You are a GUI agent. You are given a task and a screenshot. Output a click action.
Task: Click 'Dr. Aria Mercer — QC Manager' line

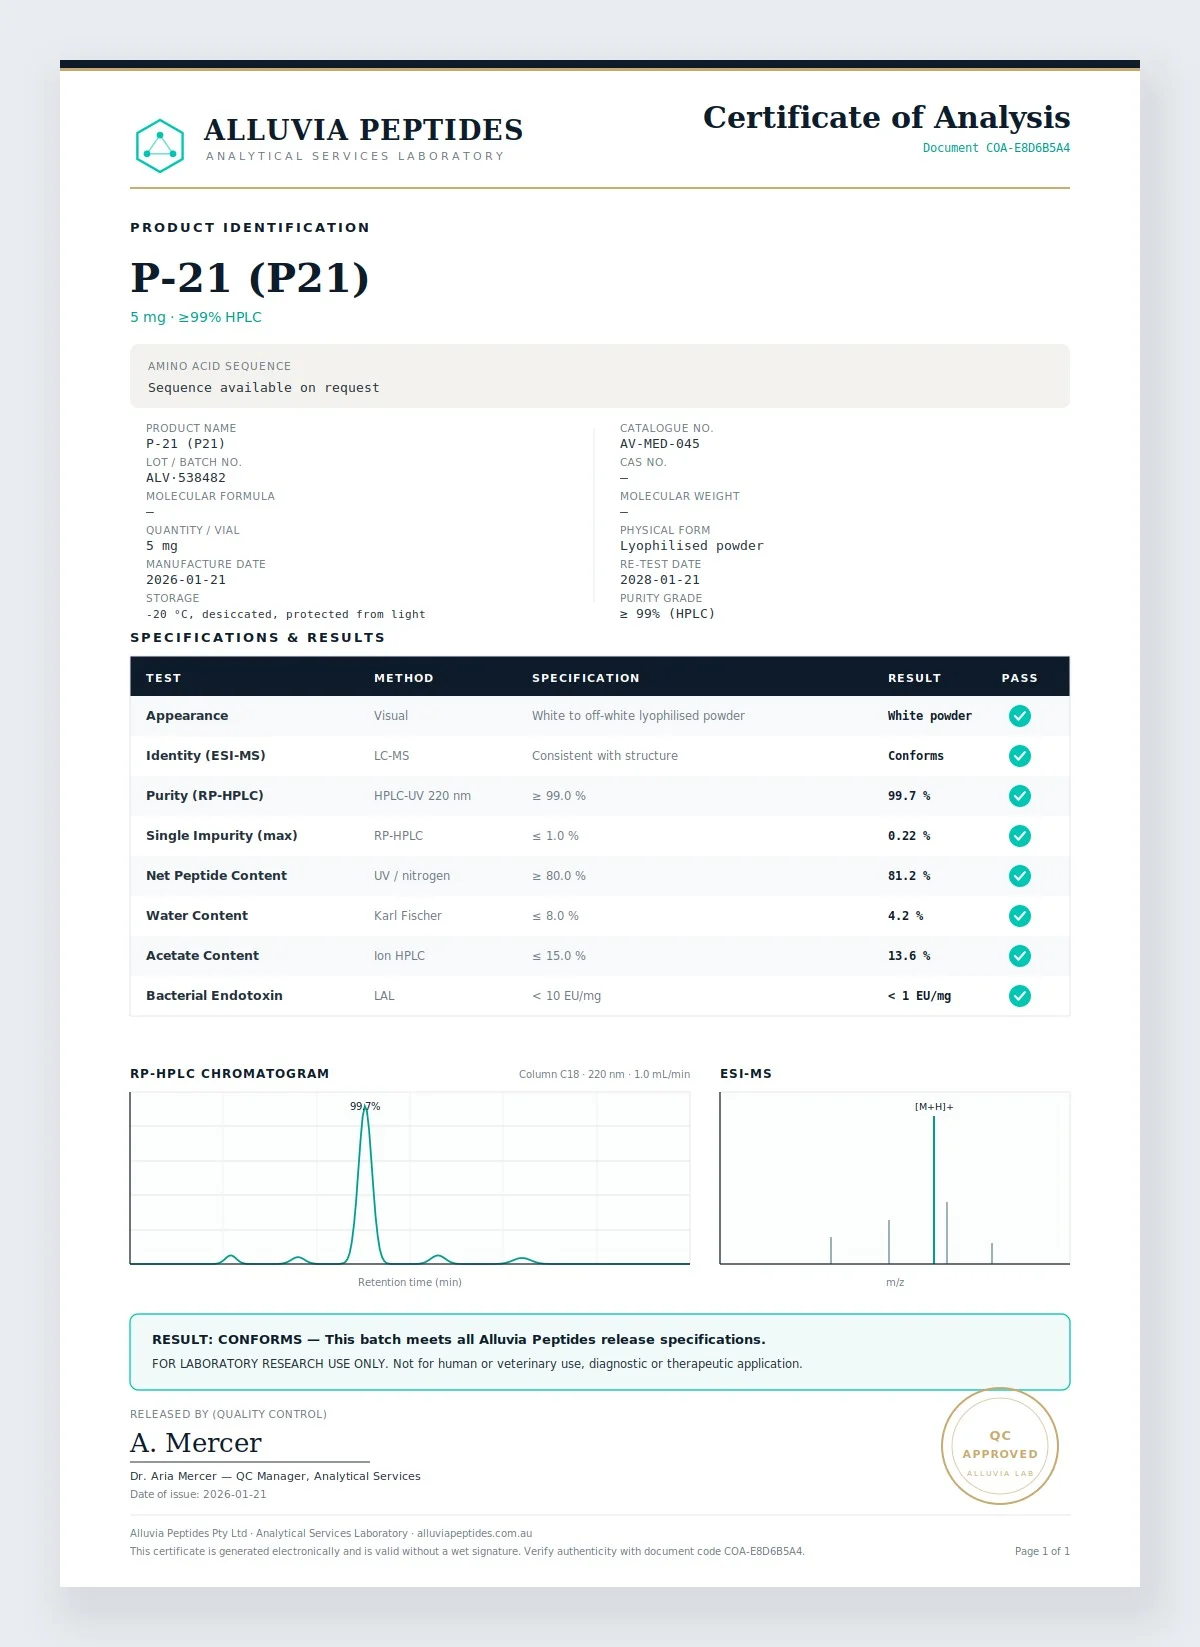(275, 1476)
